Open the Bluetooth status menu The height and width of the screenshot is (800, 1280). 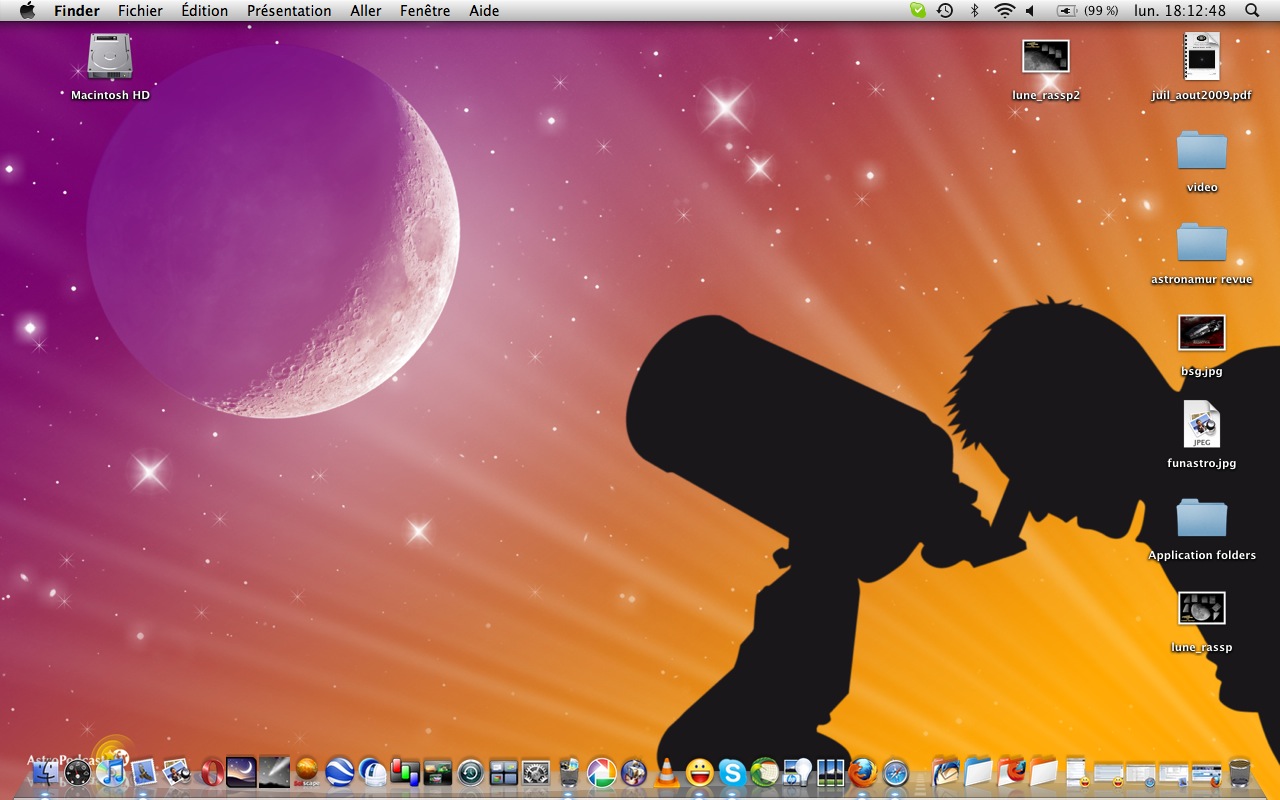tap(975, 11)
